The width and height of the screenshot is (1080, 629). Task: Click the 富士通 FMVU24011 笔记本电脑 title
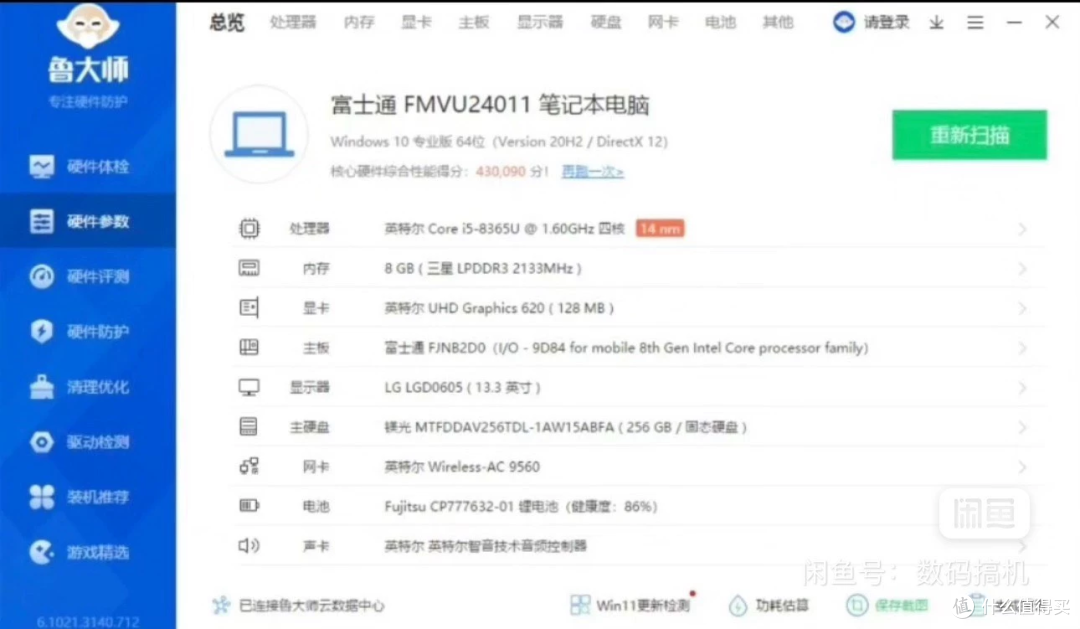pos(490,105)
